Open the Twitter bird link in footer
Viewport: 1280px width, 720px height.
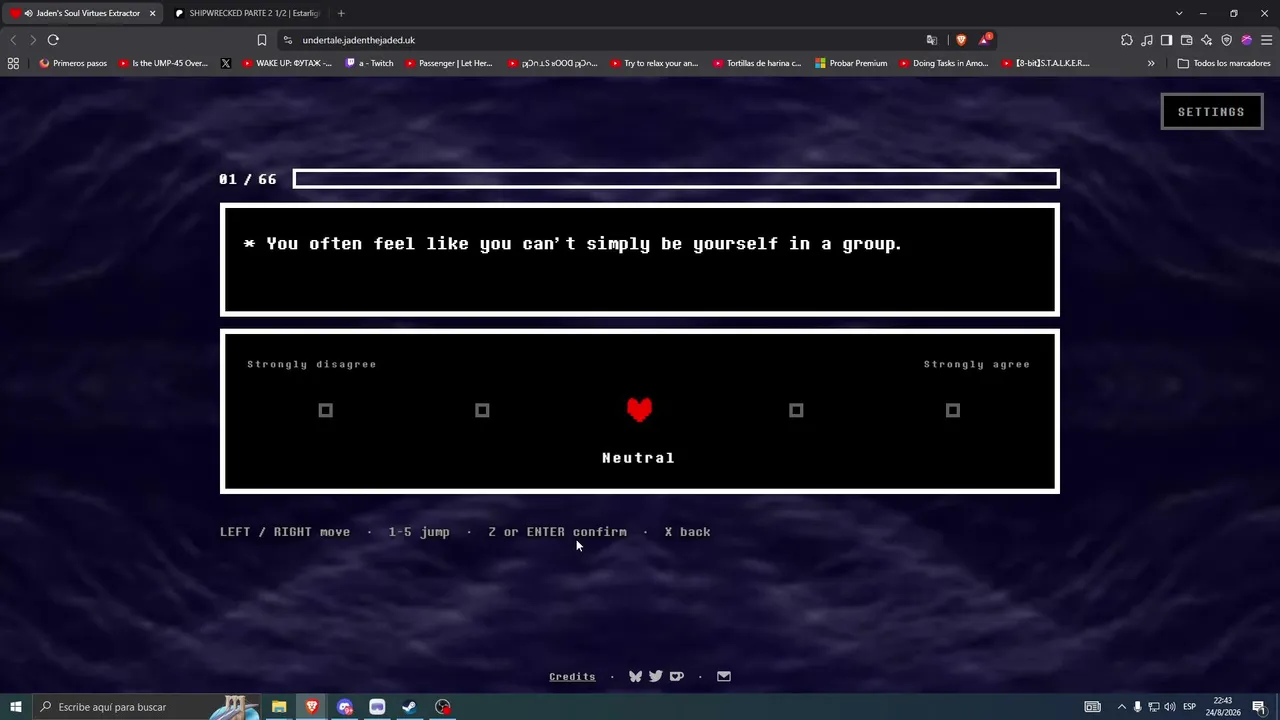[x=655, y=676]
